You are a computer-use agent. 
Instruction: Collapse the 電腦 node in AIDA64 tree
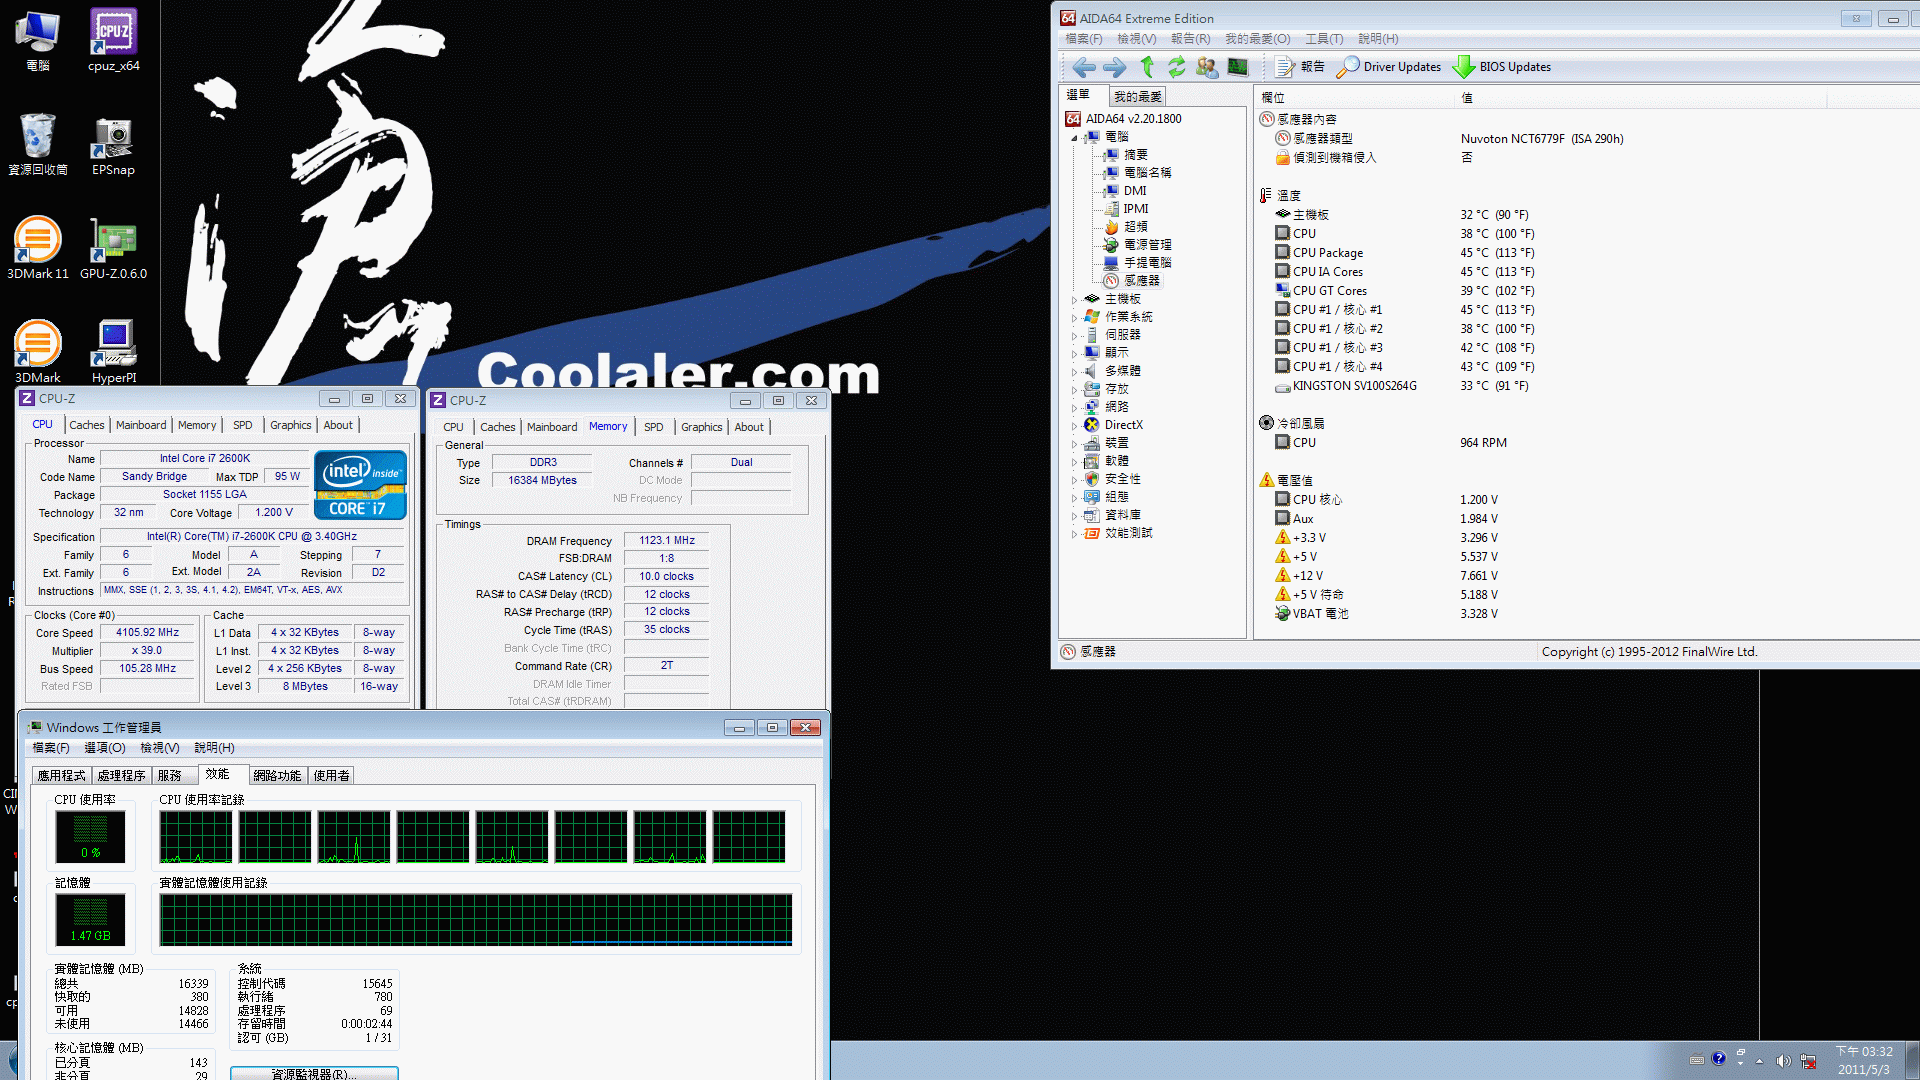1075,137
